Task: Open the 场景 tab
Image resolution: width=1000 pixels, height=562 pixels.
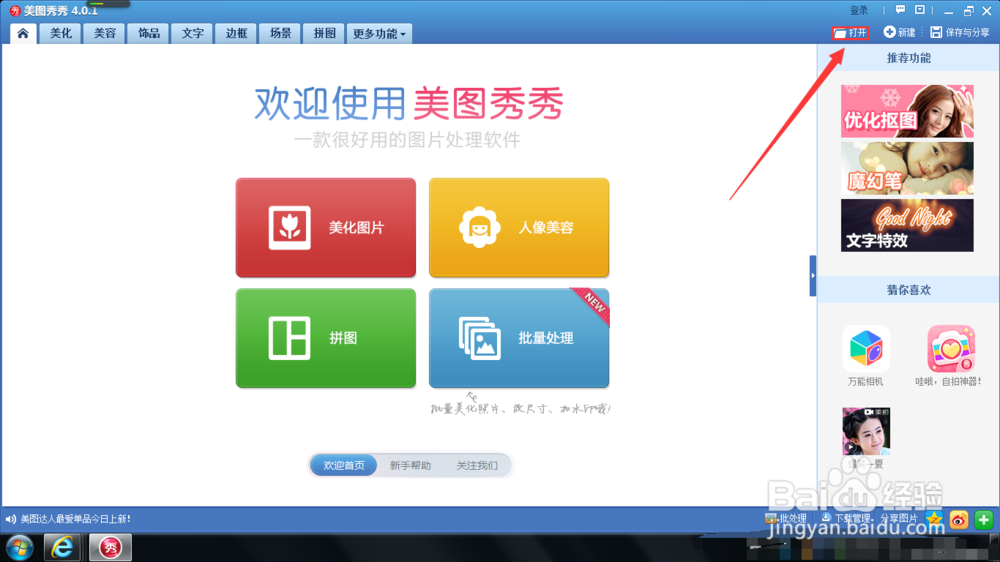Action: [x=280, y=33]
